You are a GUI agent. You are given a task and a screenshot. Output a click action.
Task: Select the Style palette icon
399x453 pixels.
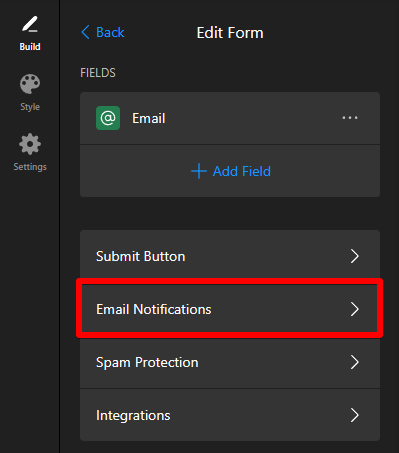click(x=30, y=84)
